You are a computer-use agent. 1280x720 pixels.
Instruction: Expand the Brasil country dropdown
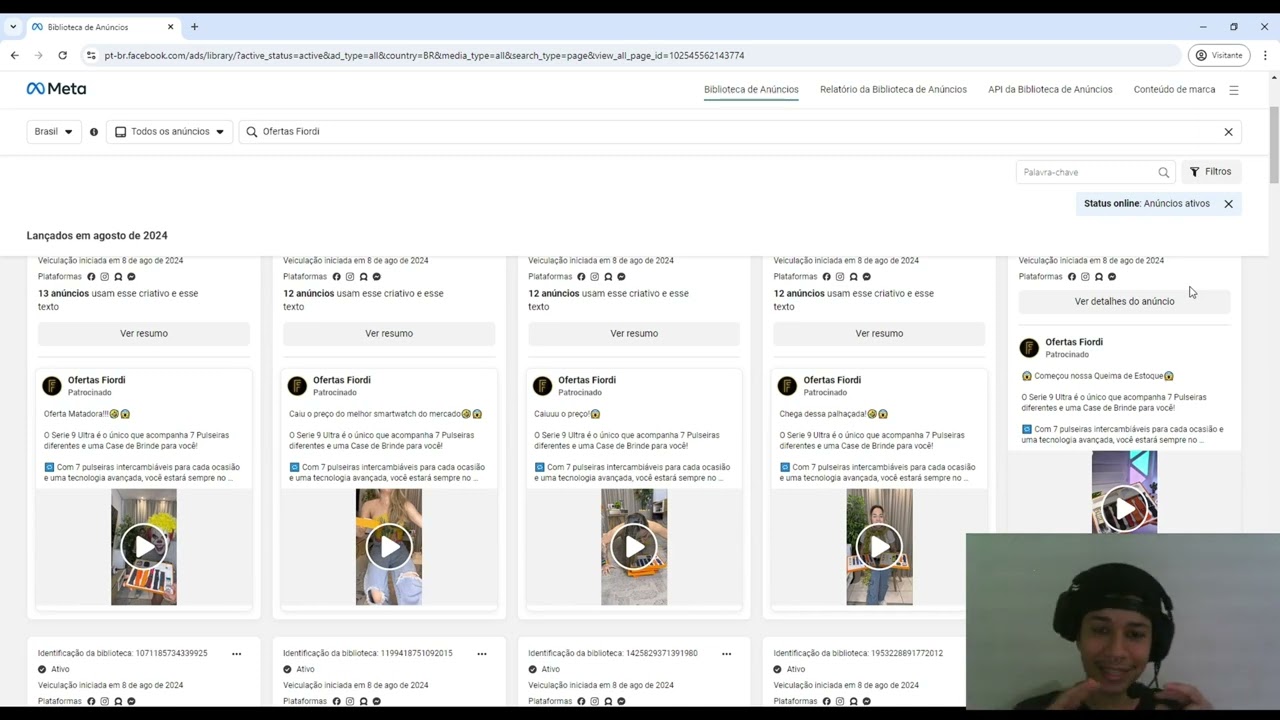tap(54, 131)
